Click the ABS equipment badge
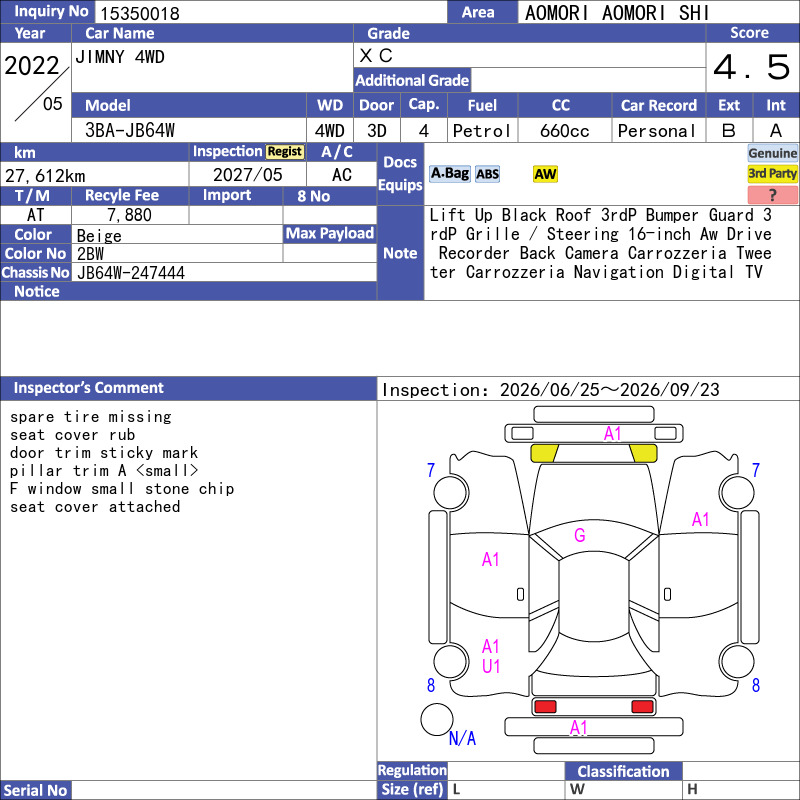800x800 pixels. (x=487, y=174)
